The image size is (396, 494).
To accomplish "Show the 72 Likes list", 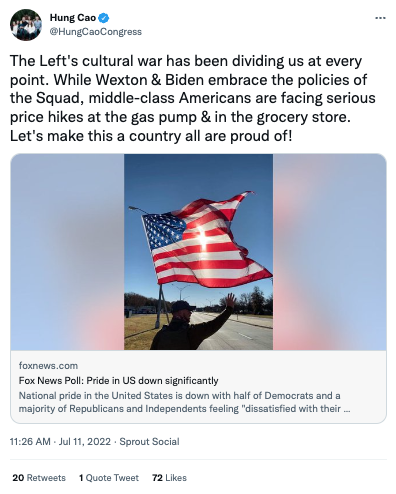I will (169, 478).
